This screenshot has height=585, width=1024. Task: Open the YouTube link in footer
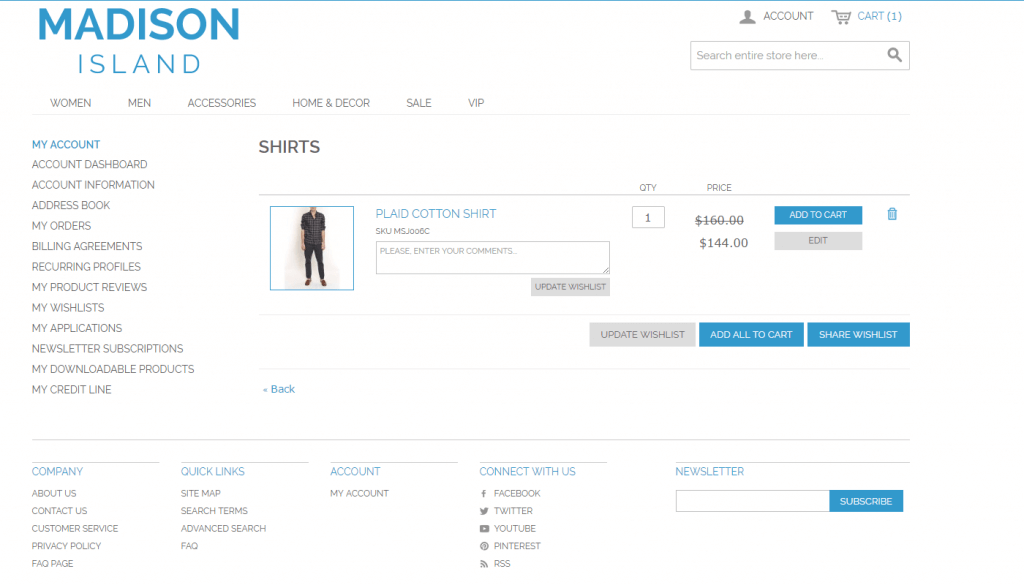(514, 528)
